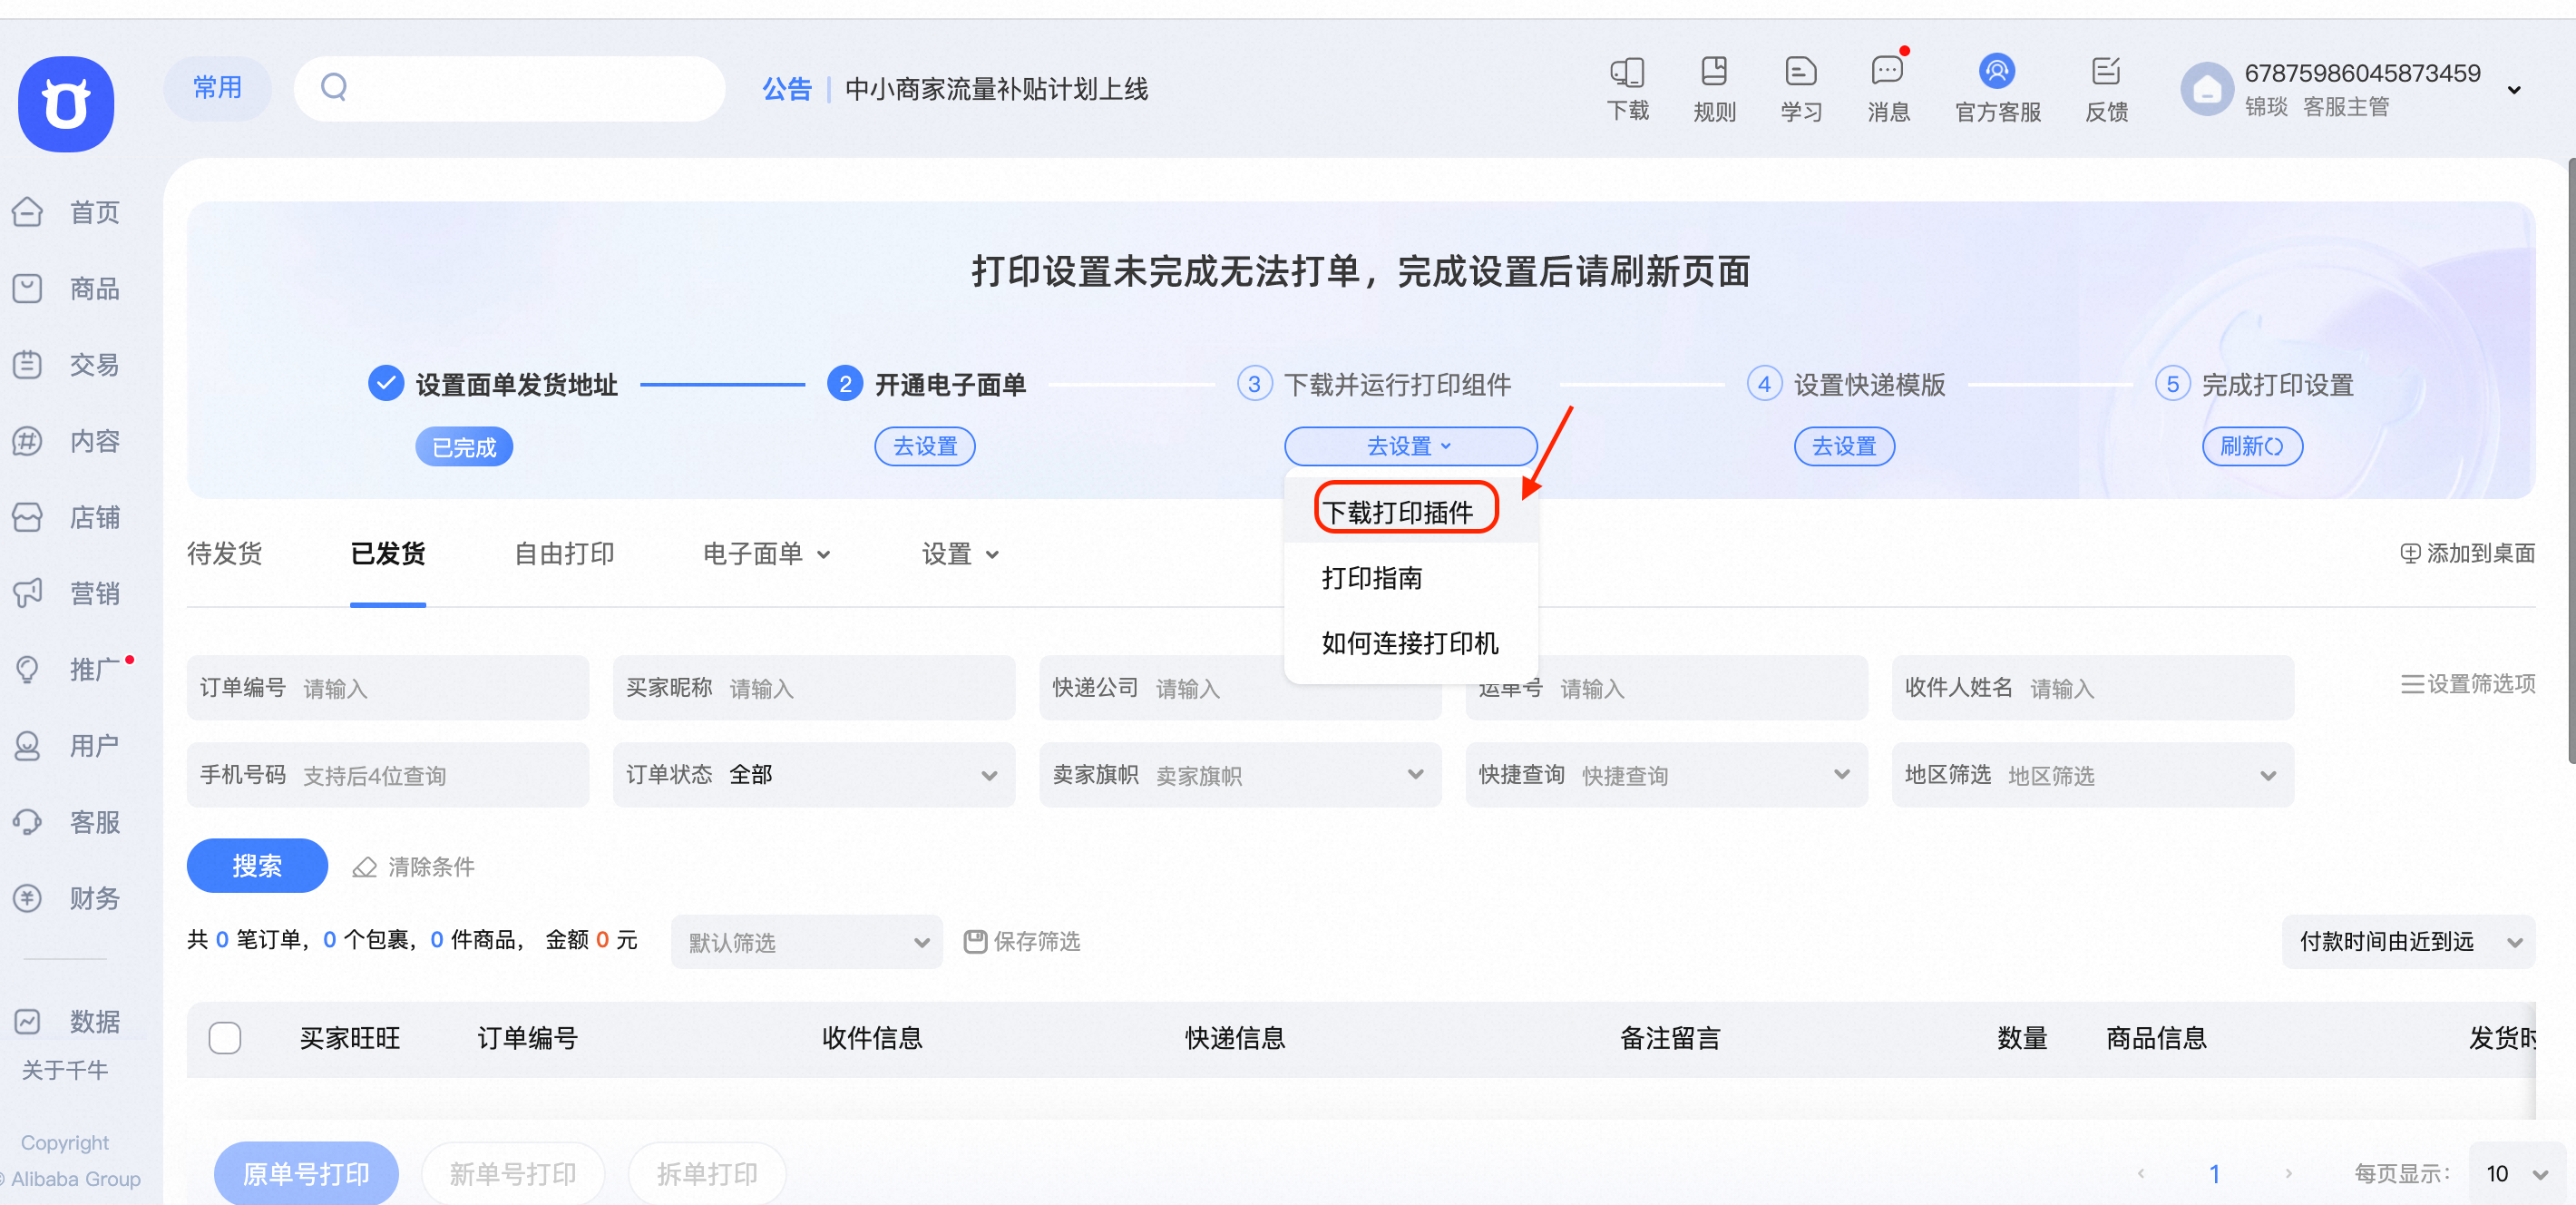Click 去设置 under 下载并运行打印组件

tap(1410, 446)
